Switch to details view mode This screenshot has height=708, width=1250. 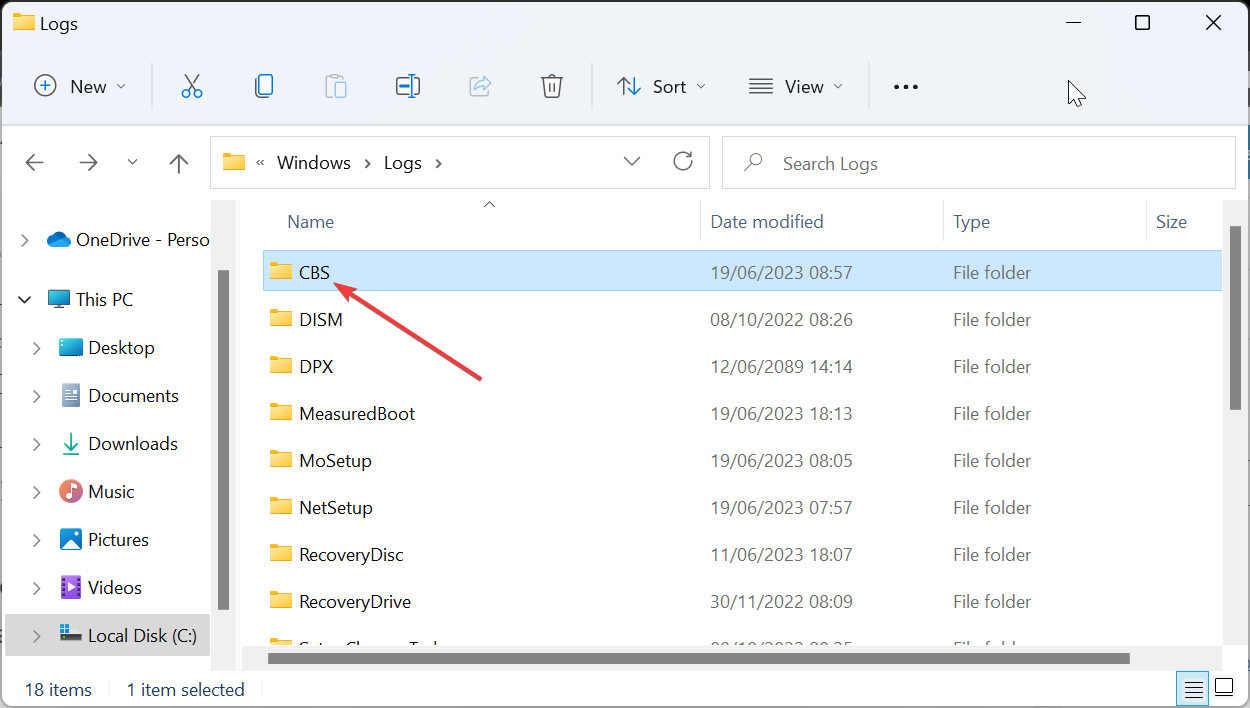pyautogui.click(x=1192, y=688)
